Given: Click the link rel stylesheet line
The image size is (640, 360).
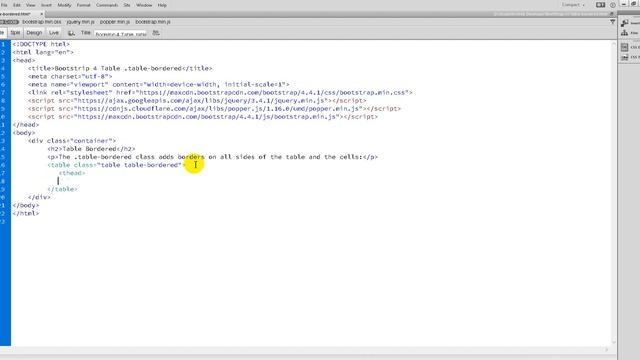Looking at the screenshot, I should click(220, 93).
